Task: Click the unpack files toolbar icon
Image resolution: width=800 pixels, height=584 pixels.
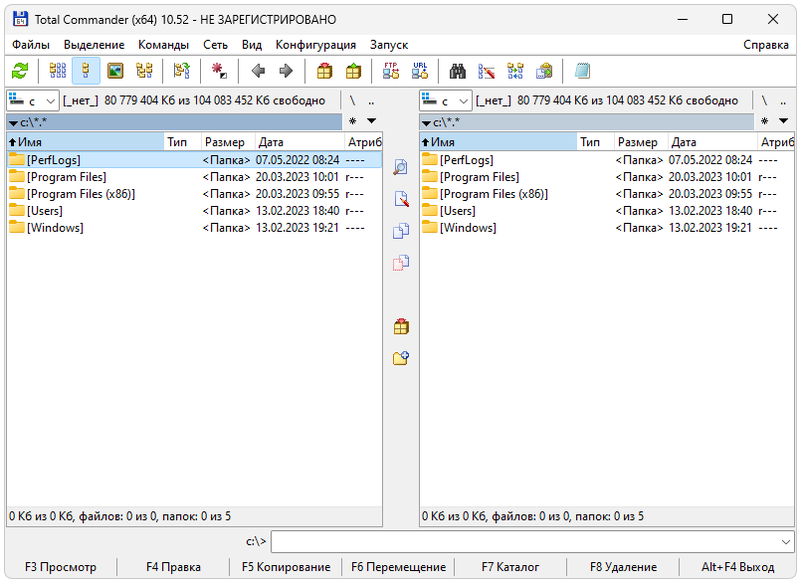Action: point(353,71)
